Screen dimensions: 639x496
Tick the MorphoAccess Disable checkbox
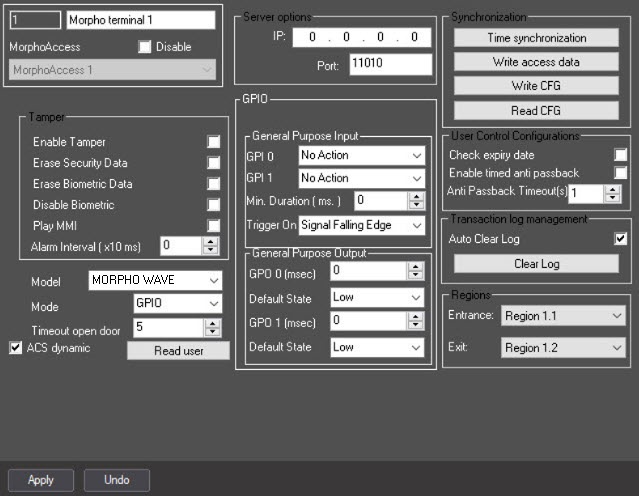(145, 47)
